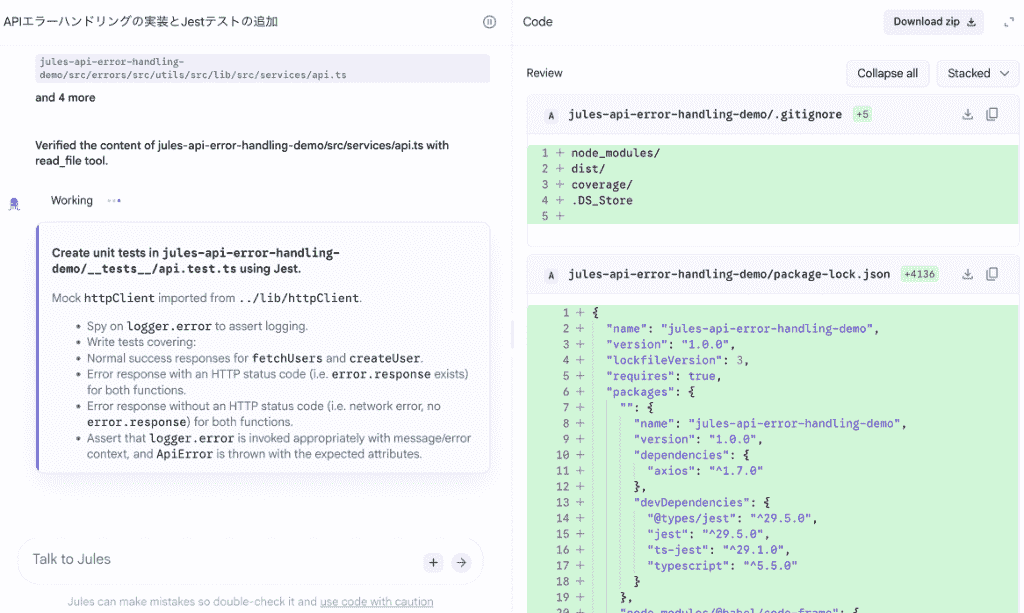The width and height of the screenshot is (1024, 613).
Task: Click the +4136 lines badge
Action: (x=919, y=274)
